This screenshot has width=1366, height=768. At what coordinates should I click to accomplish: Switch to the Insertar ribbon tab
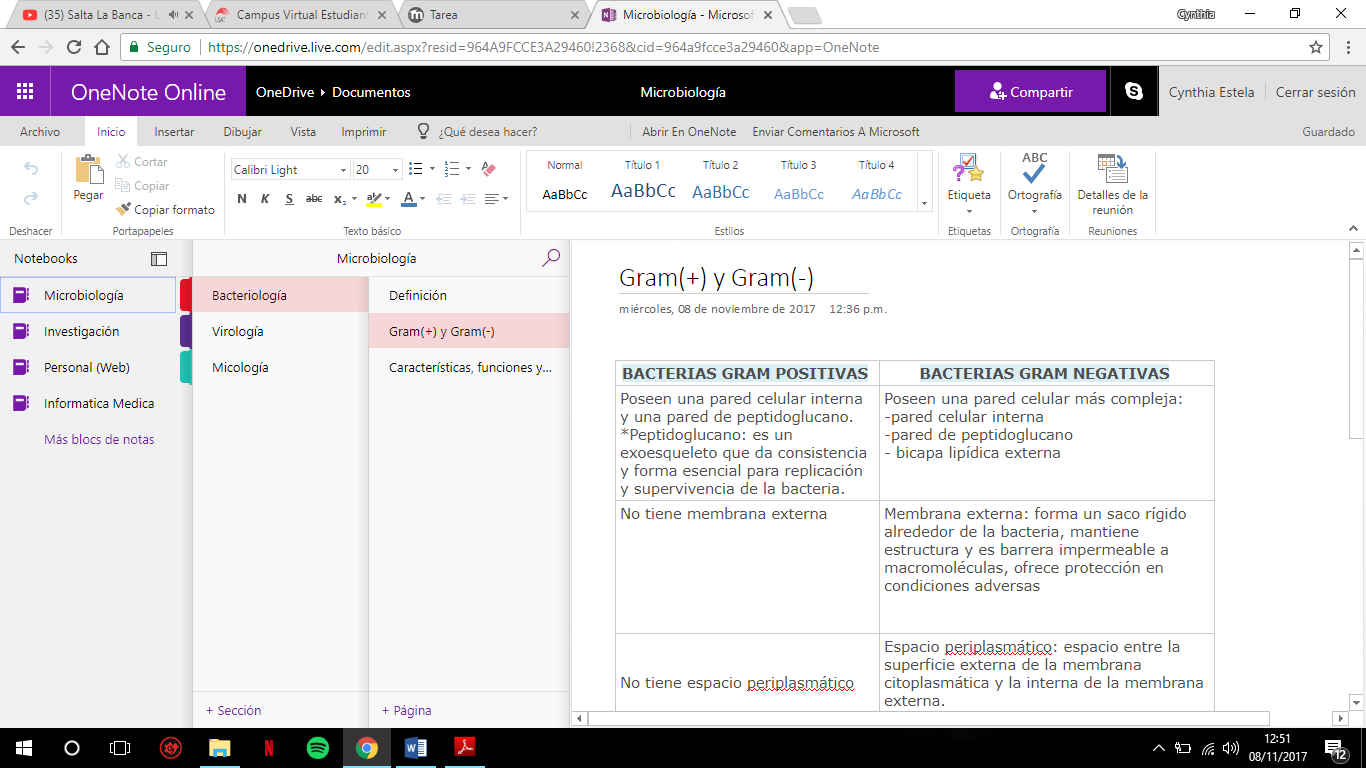pos(173,131)
